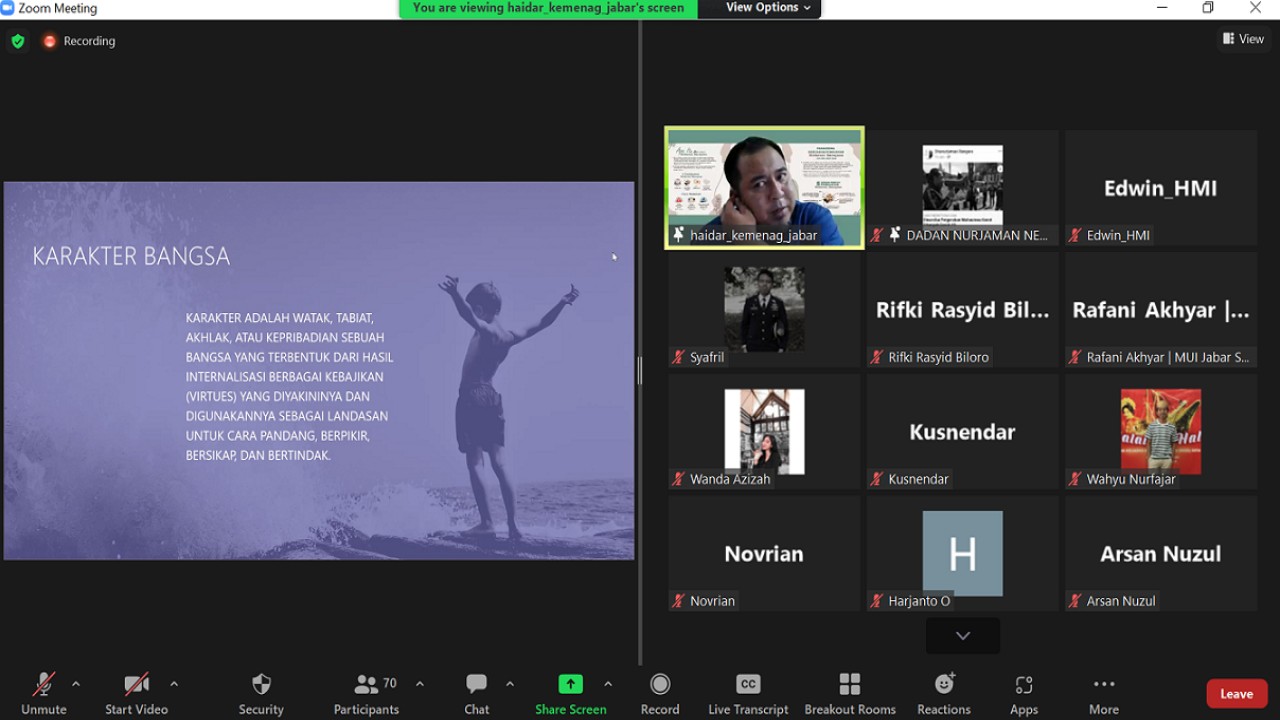Open the View Options dropdown
Screen dimensions: 1280x720
(x=768, y=8)
